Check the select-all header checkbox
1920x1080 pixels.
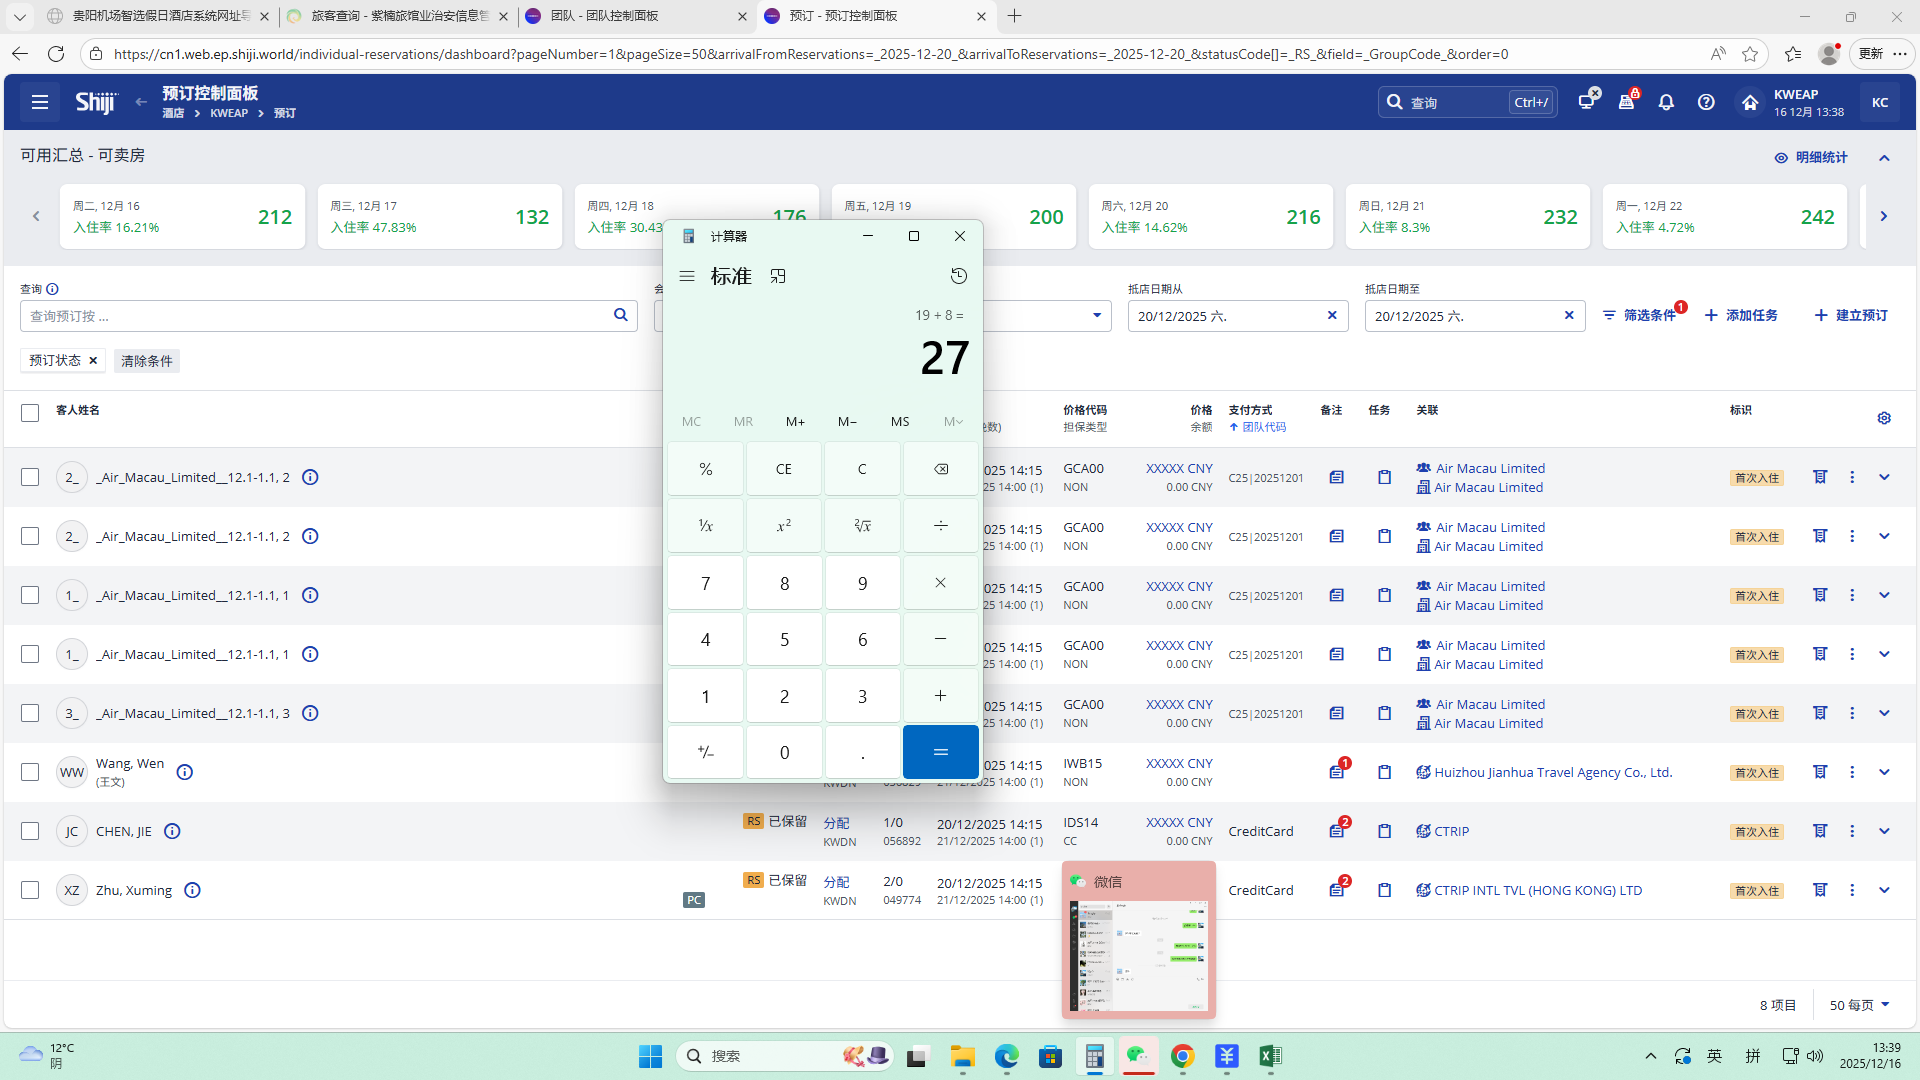[30, 413]
